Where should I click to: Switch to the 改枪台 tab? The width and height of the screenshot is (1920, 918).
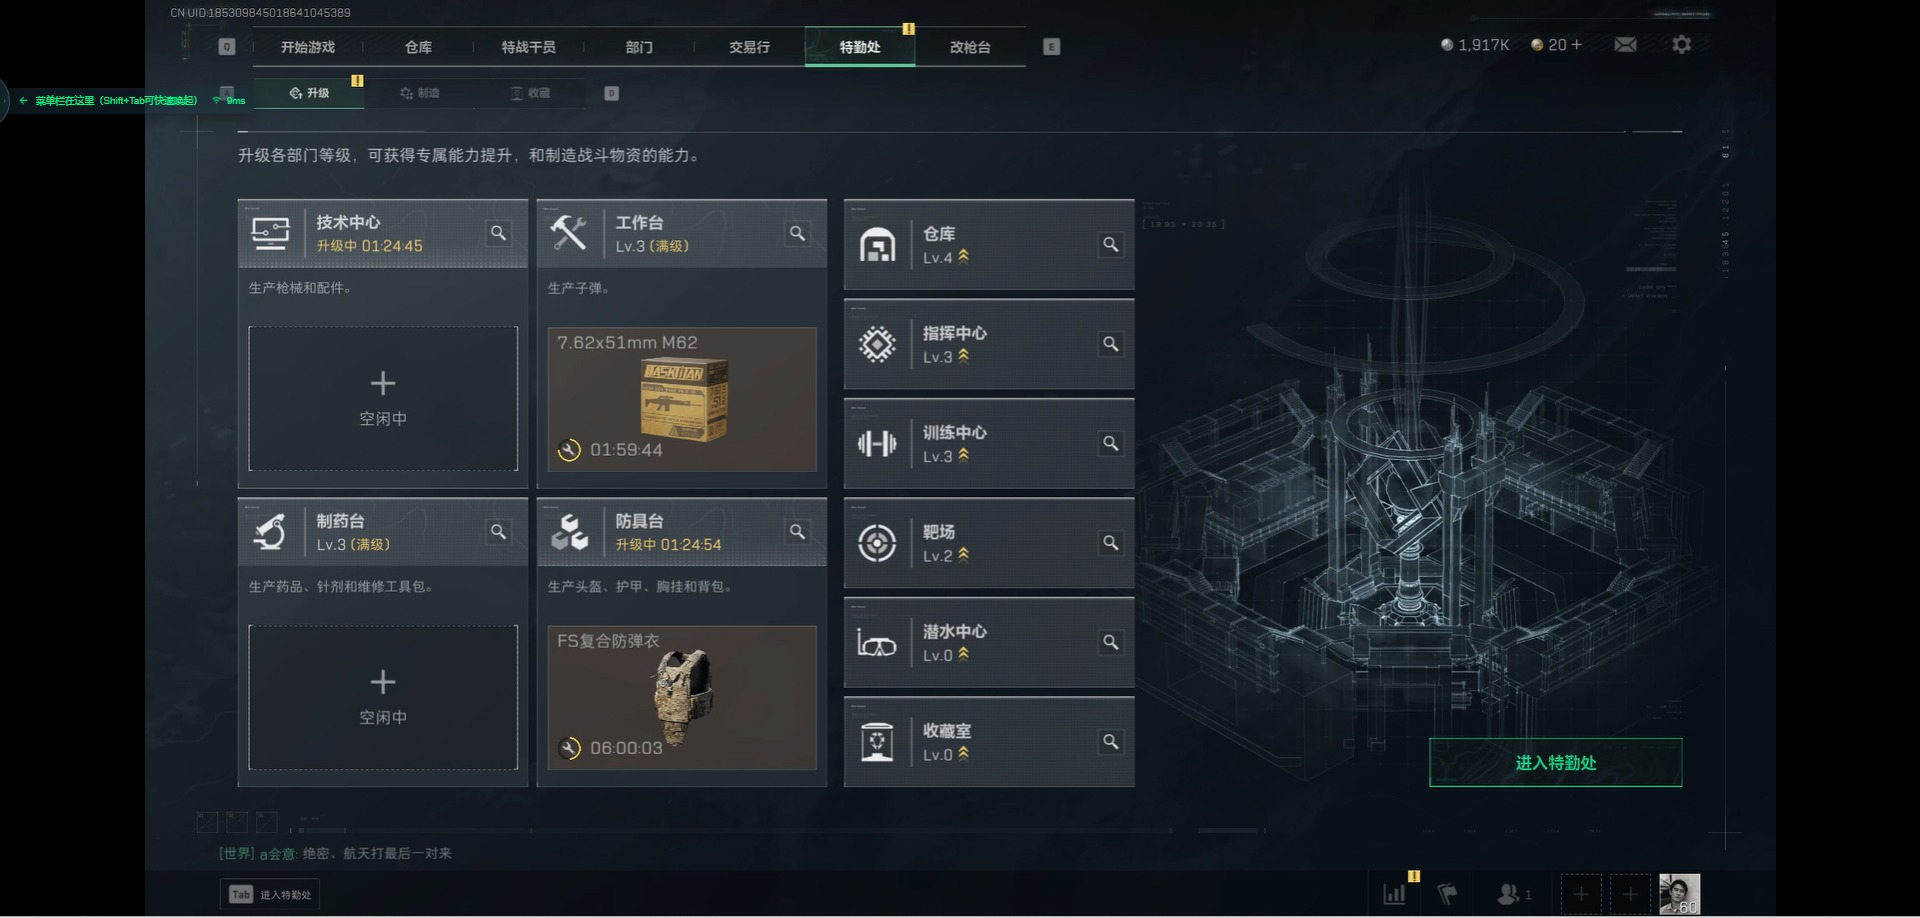pyautogui.click(x=970, y=47)
